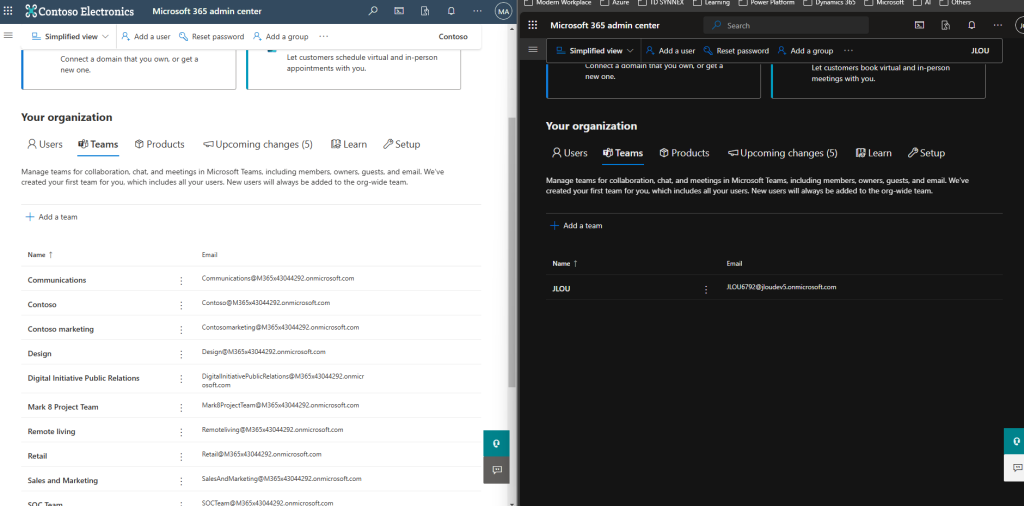Click Email column header in Contoso window
The image size is (1024, 506).
point(210,255)
